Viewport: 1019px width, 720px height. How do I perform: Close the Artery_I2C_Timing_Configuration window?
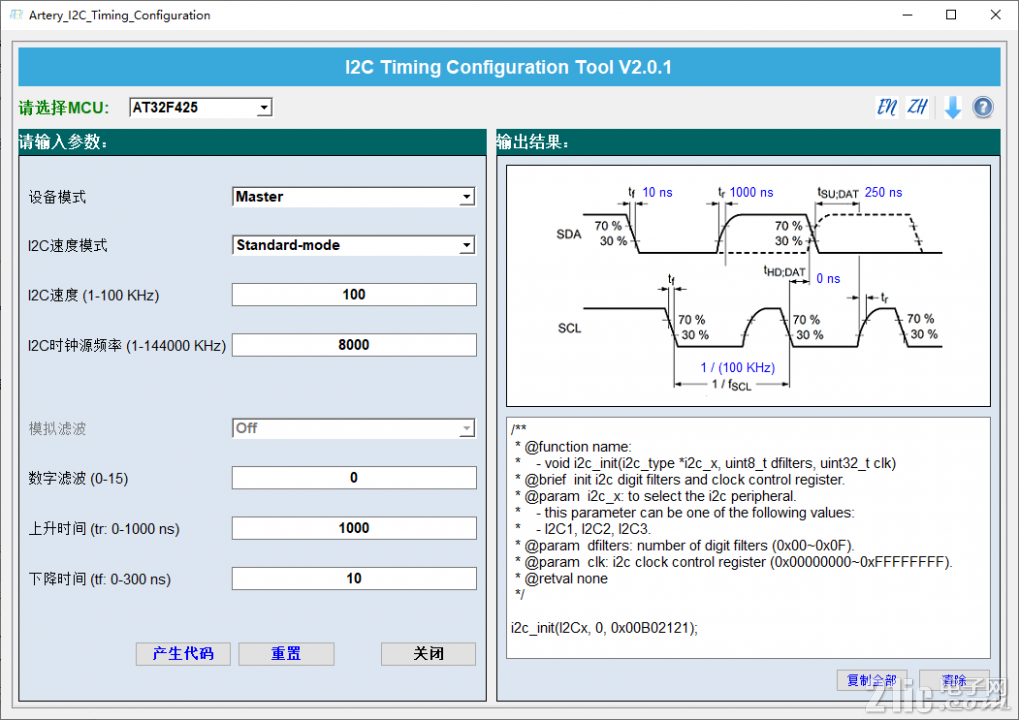tap(995, 14)
